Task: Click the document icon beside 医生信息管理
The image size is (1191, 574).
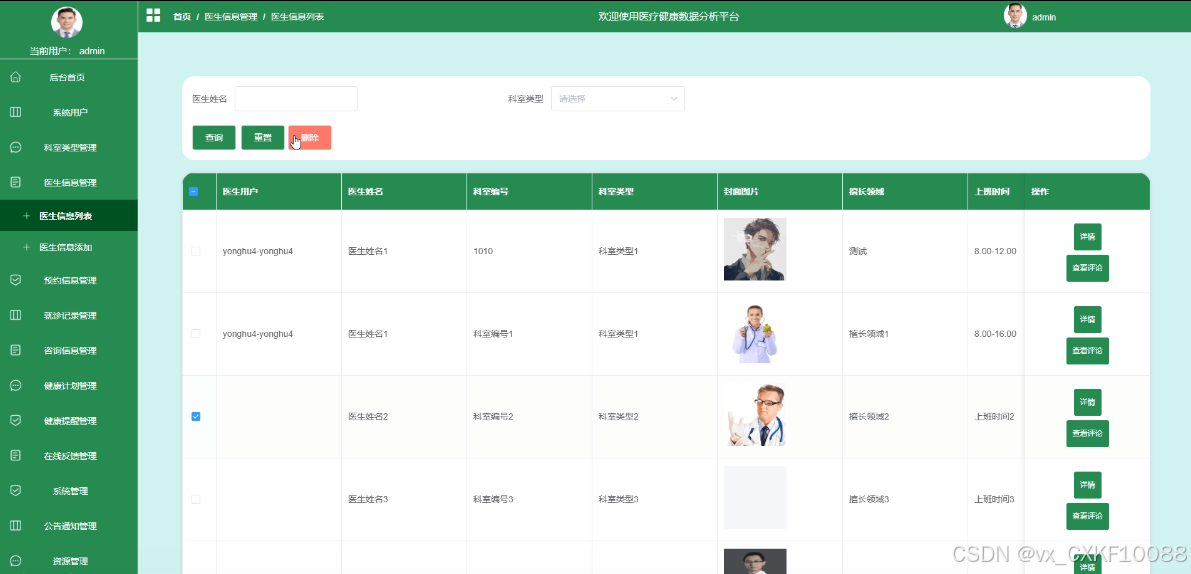Action: coord(15,182)
